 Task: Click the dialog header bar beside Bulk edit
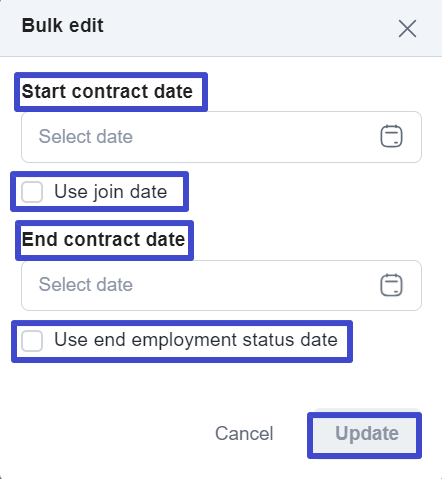250,28
